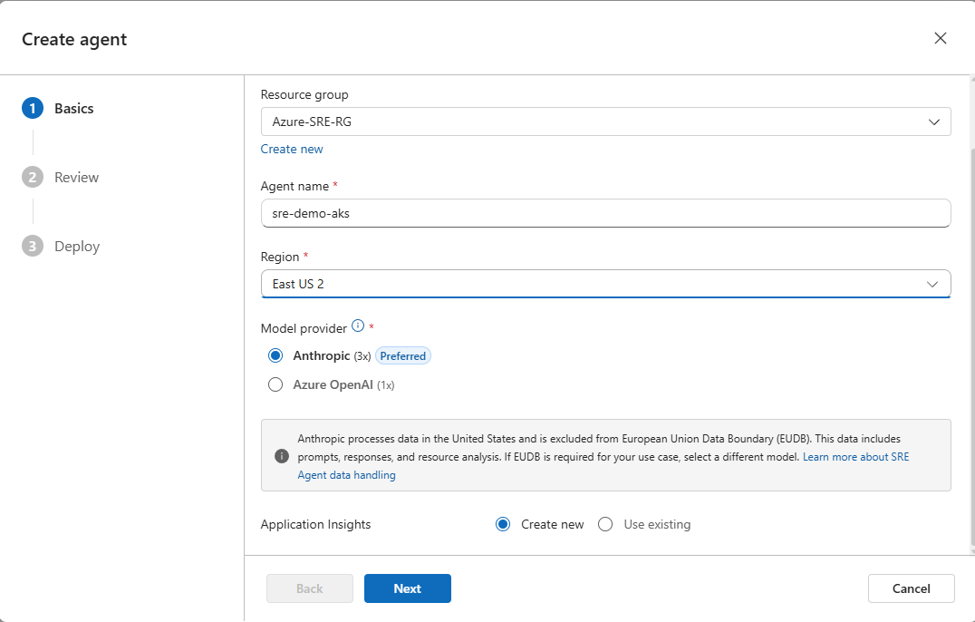The height and width of the screenshot is (622, 975).
Task: Choose Create new for Application Insights
Action: 503,524
